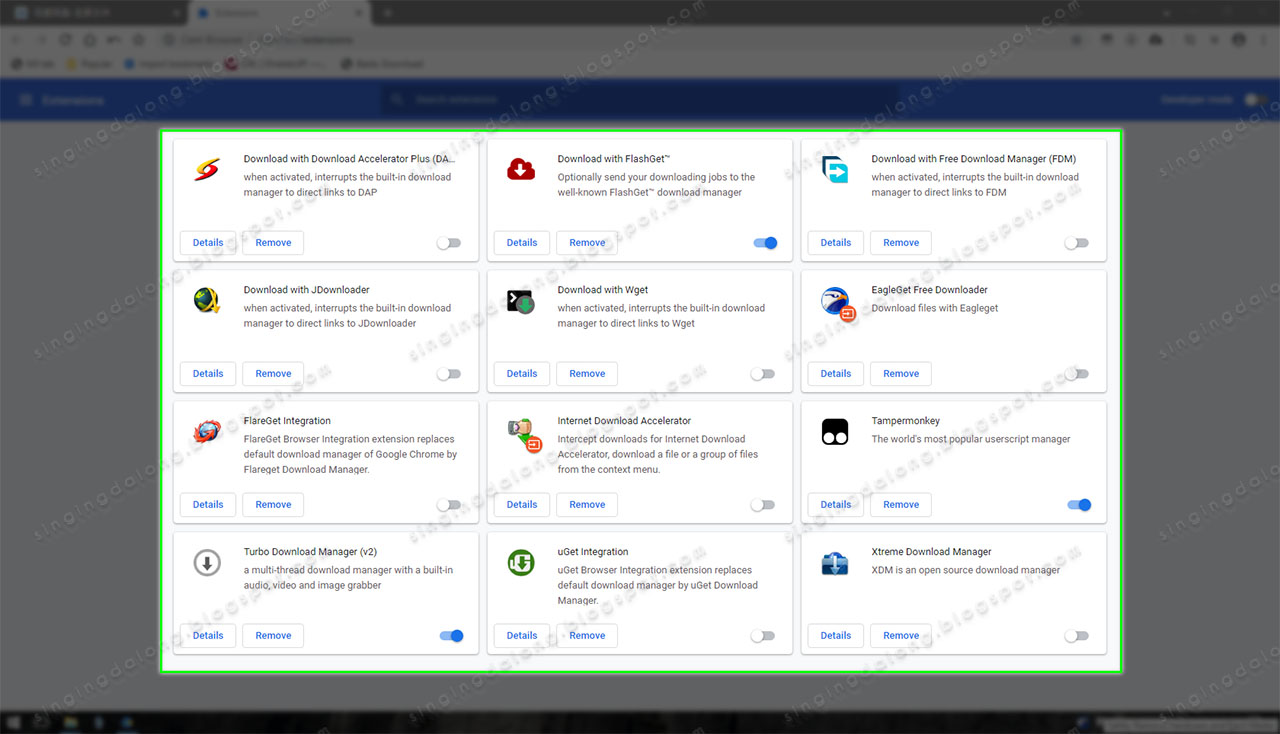Open Details for Turbo Download Manager
The height and width of the screenshot is (734, 1280).
[x=208, y=636]
